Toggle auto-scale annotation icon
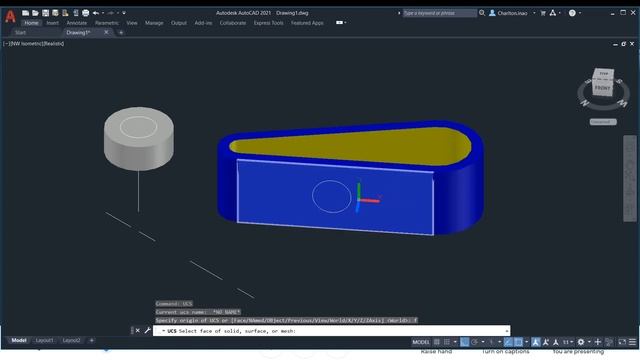 click(x=546, y=342)
